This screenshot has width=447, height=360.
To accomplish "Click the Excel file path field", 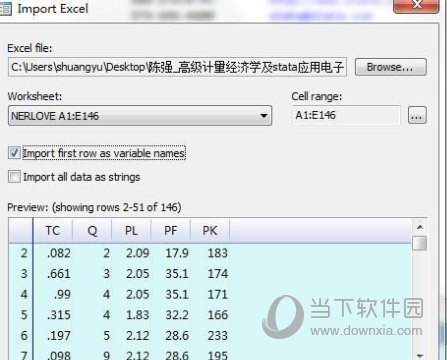I will 177,67.
